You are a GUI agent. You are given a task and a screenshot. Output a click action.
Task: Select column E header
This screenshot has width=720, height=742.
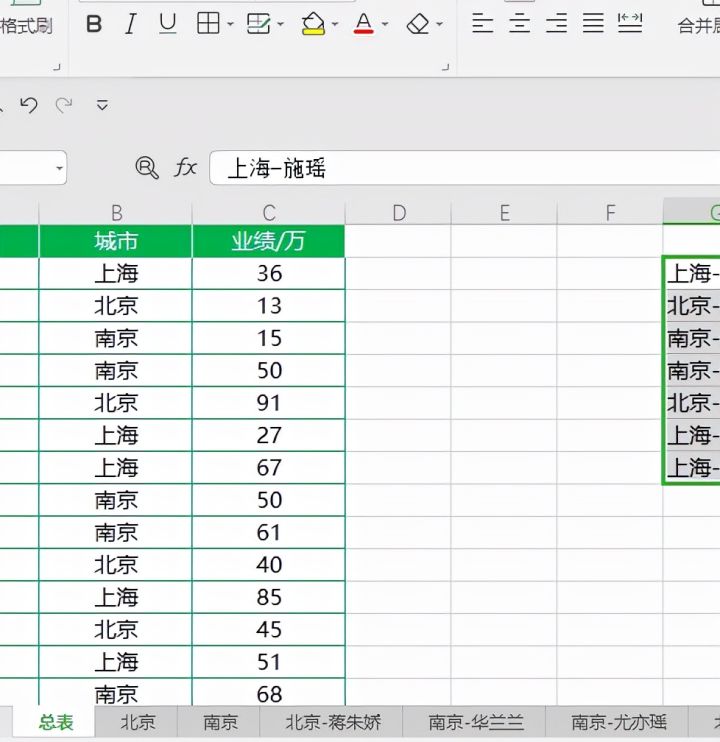[x=504, y=213]
